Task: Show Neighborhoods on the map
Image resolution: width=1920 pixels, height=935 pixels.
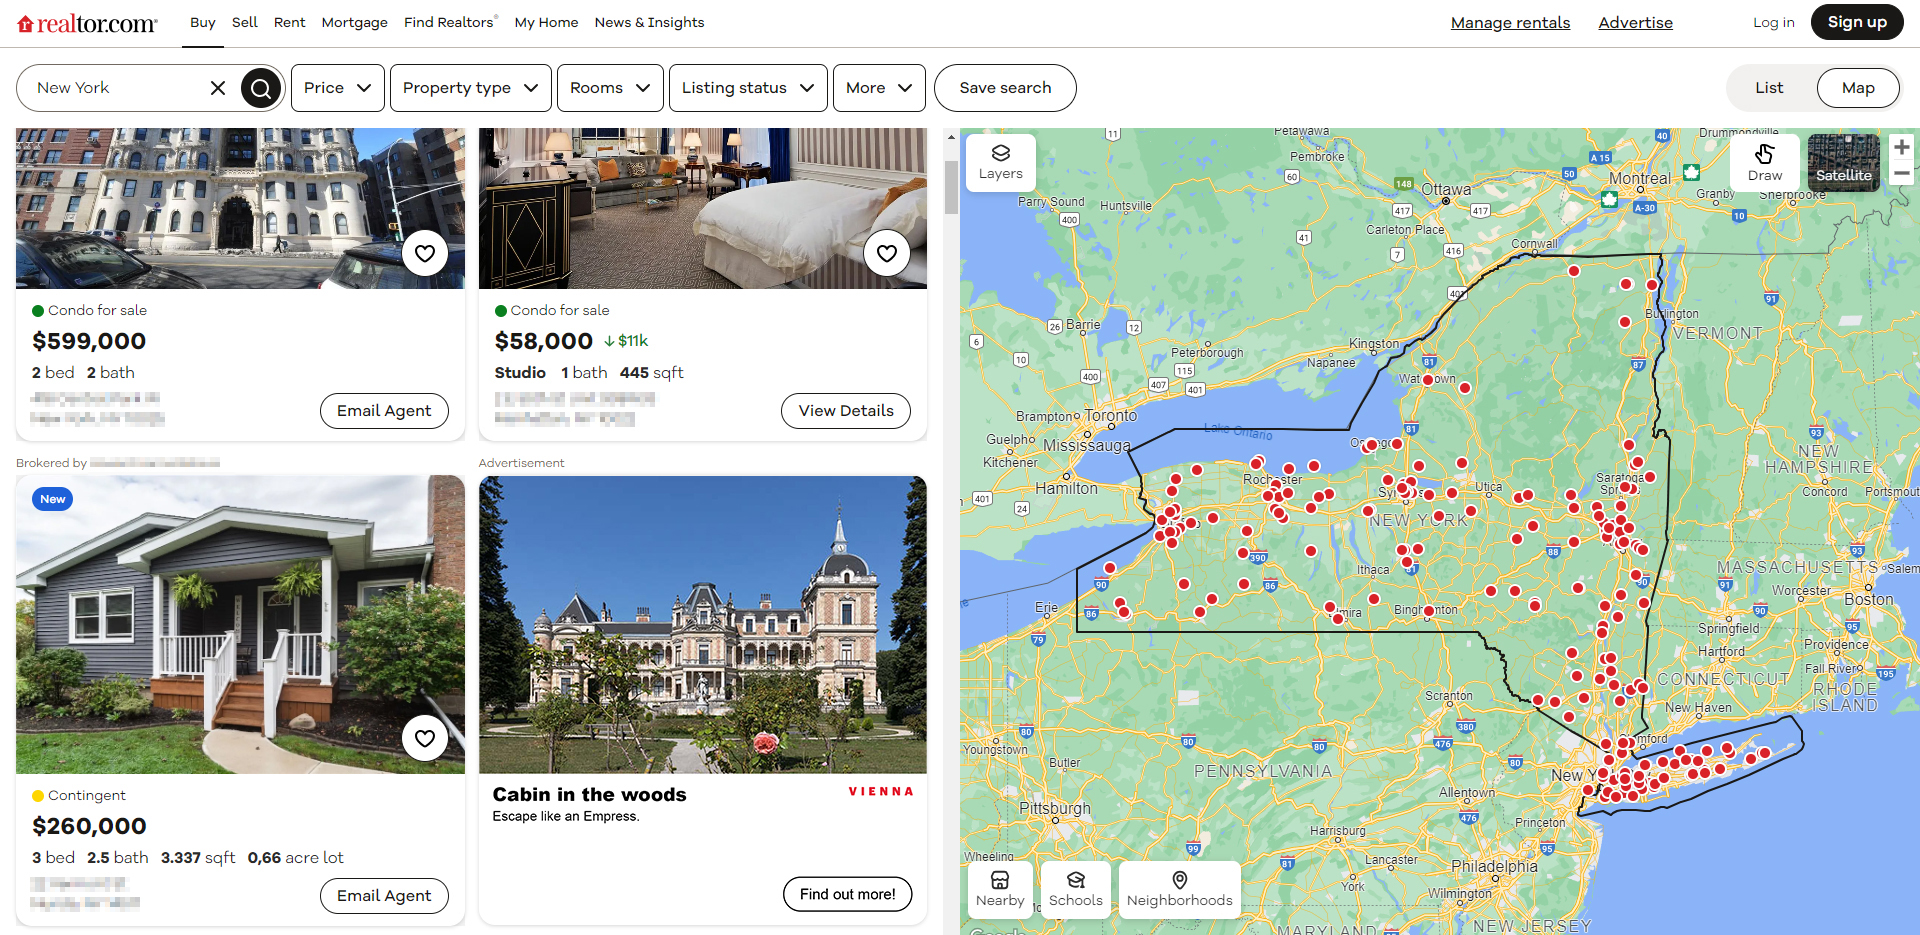Action: pyautogui.click(x=1179, y=888)
